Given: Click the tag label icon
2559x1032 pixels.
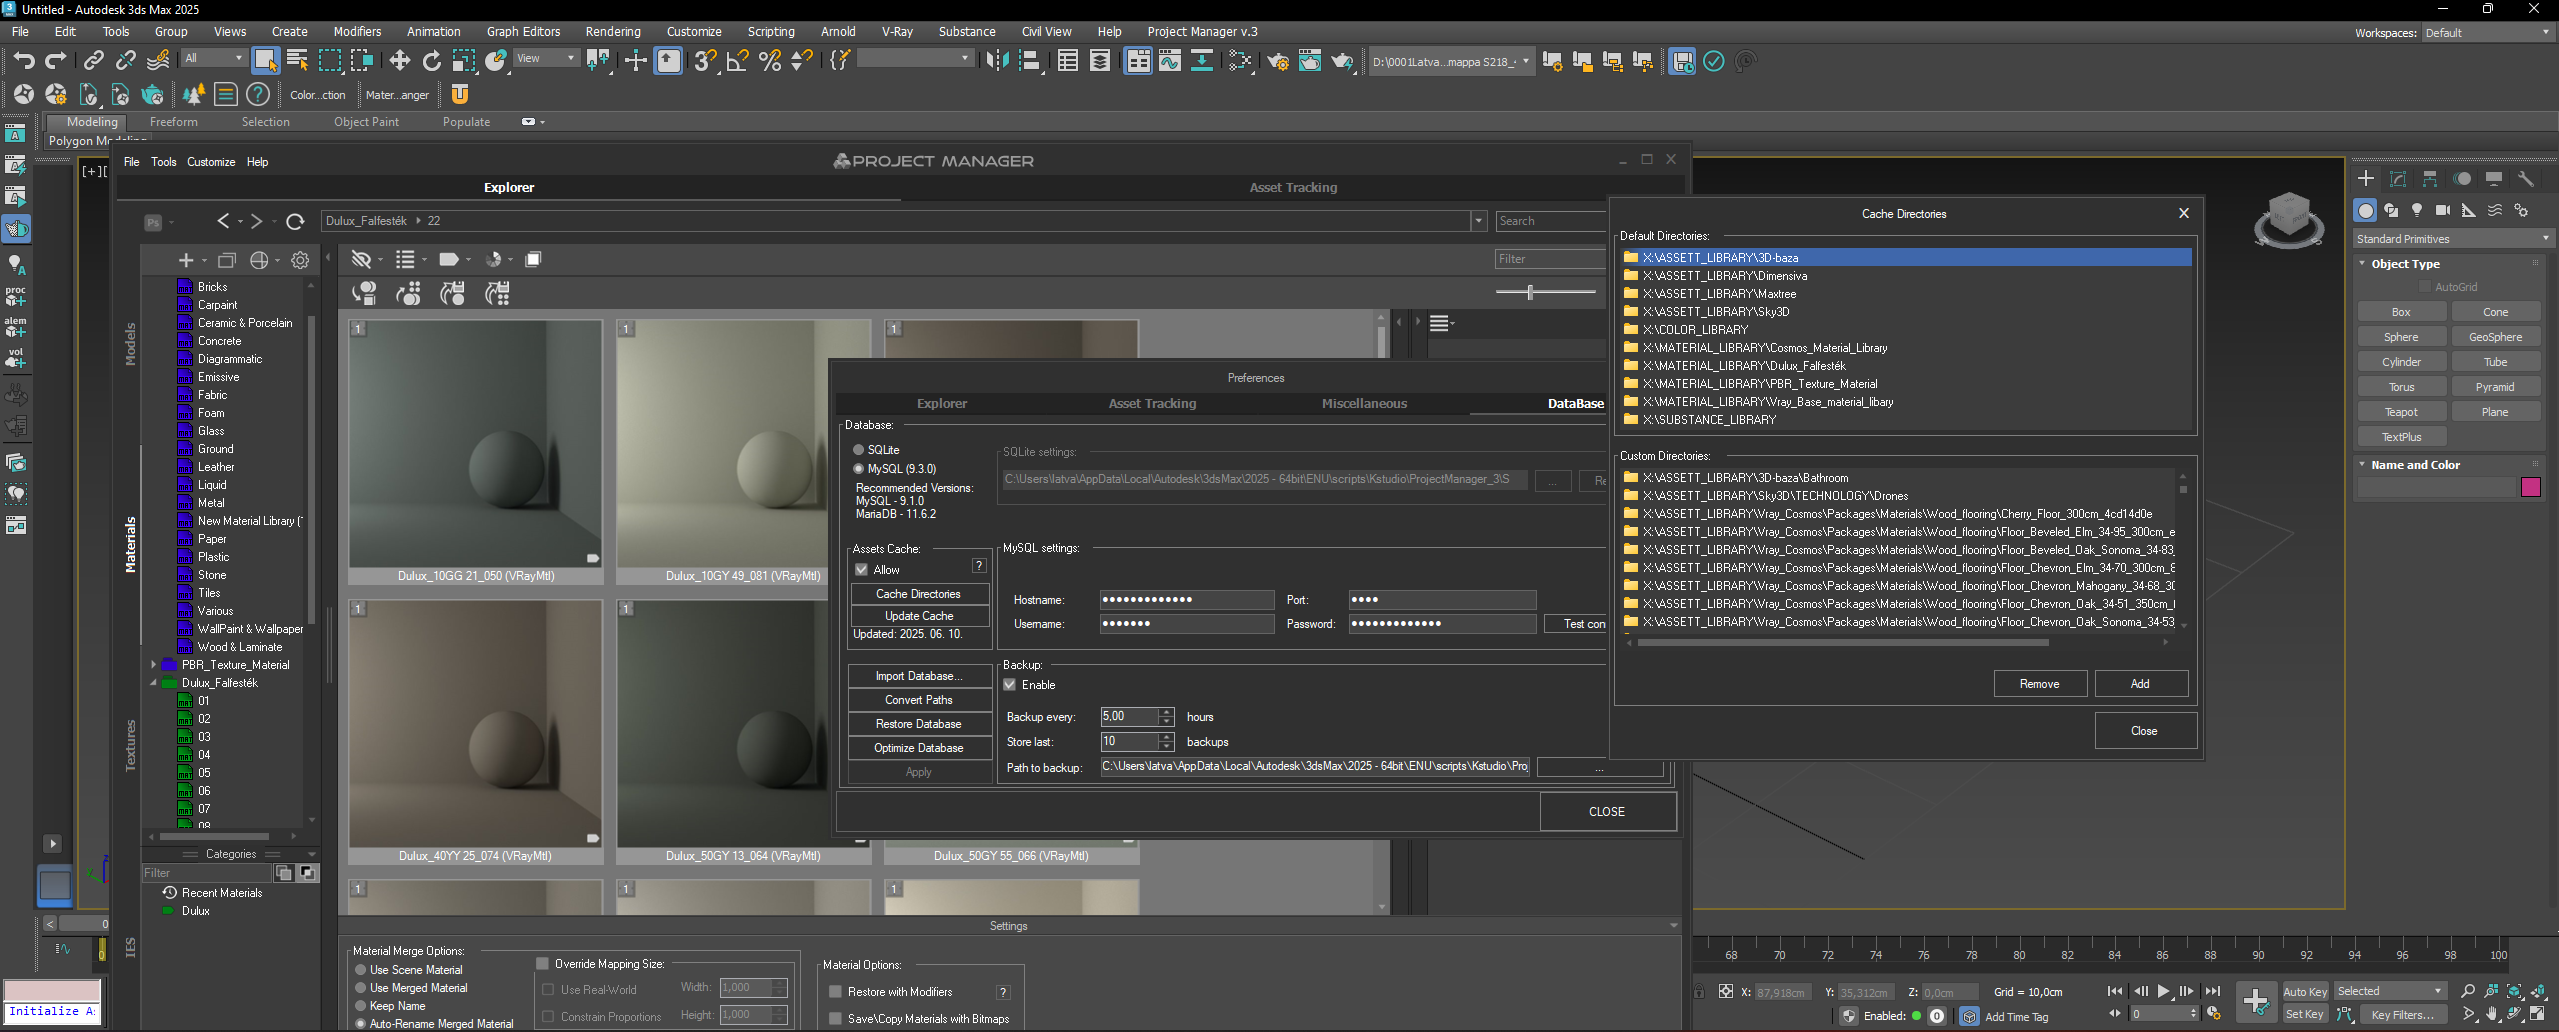Looking at the screenshot, I should 449,260.
